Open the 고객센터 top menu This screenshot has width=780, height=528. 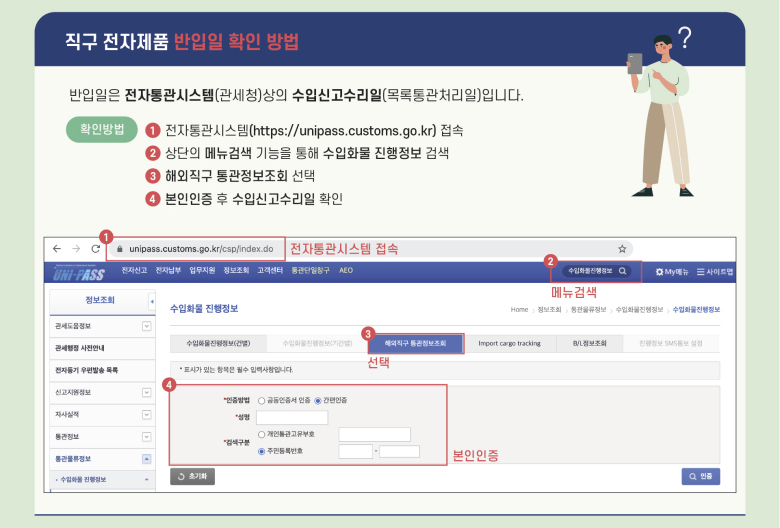coord(270,270)
